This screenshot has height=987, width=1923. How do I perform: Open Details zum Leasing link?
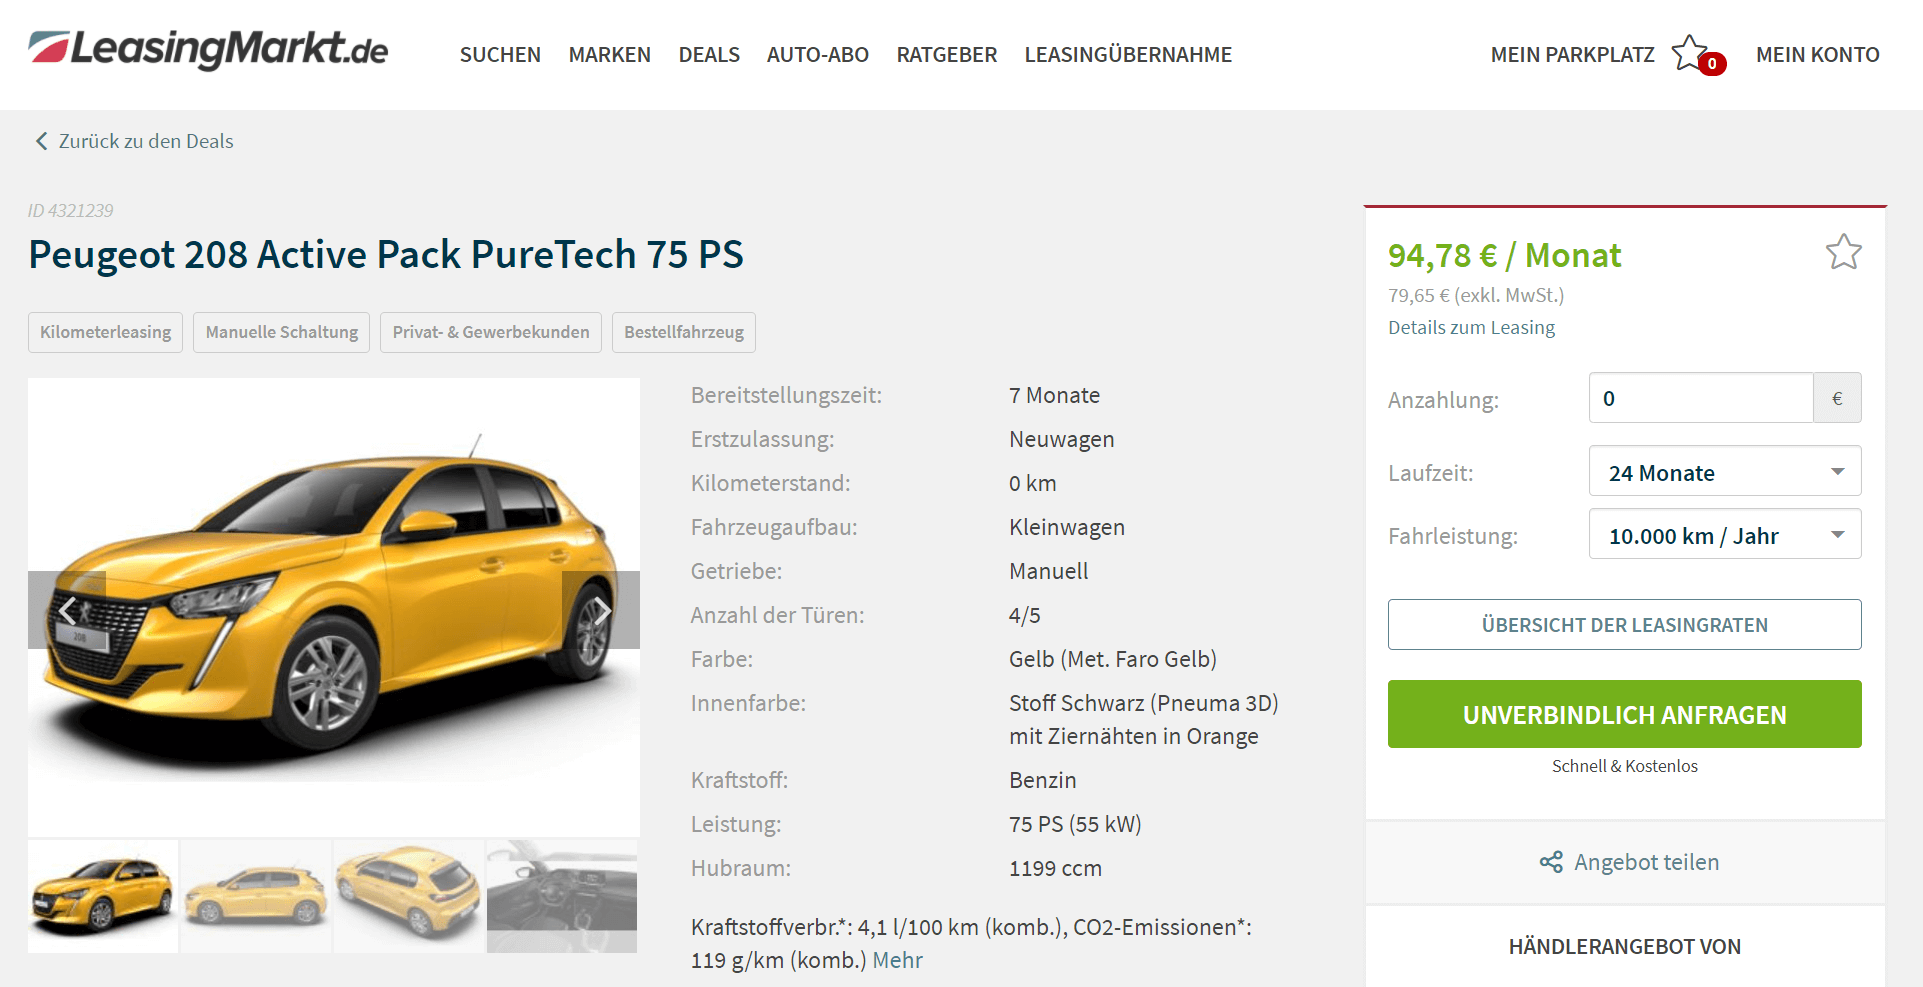[x=1471, y=327]
